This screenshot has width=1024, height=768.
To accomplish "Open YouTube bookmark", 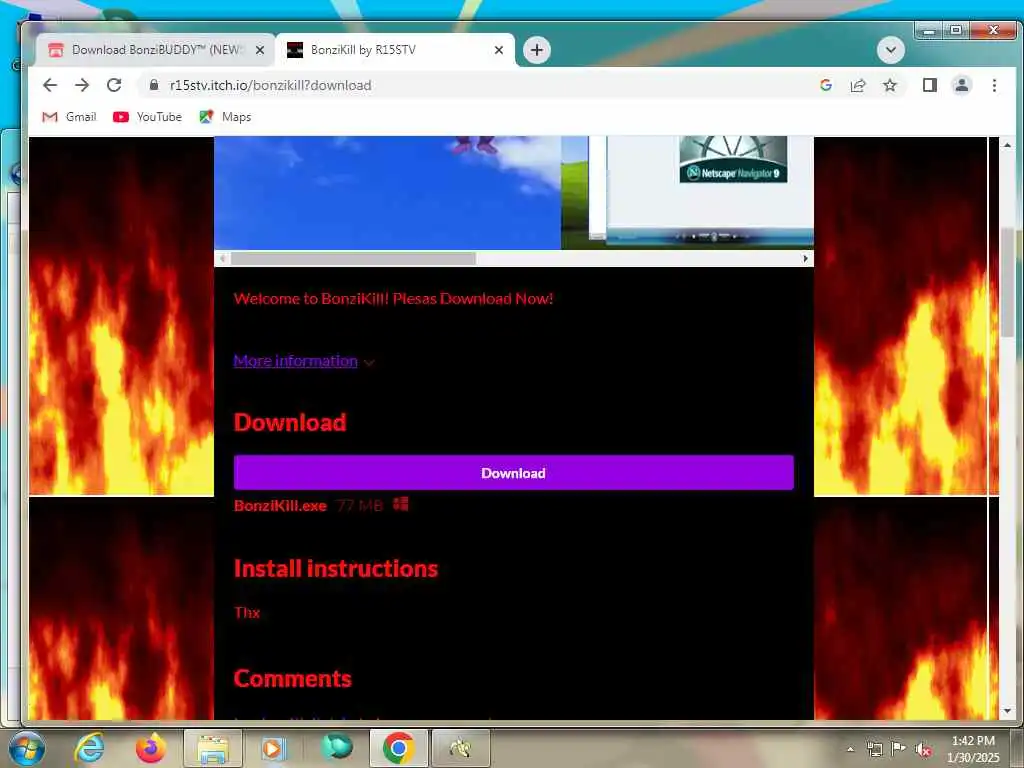I will tap(148, 117).
